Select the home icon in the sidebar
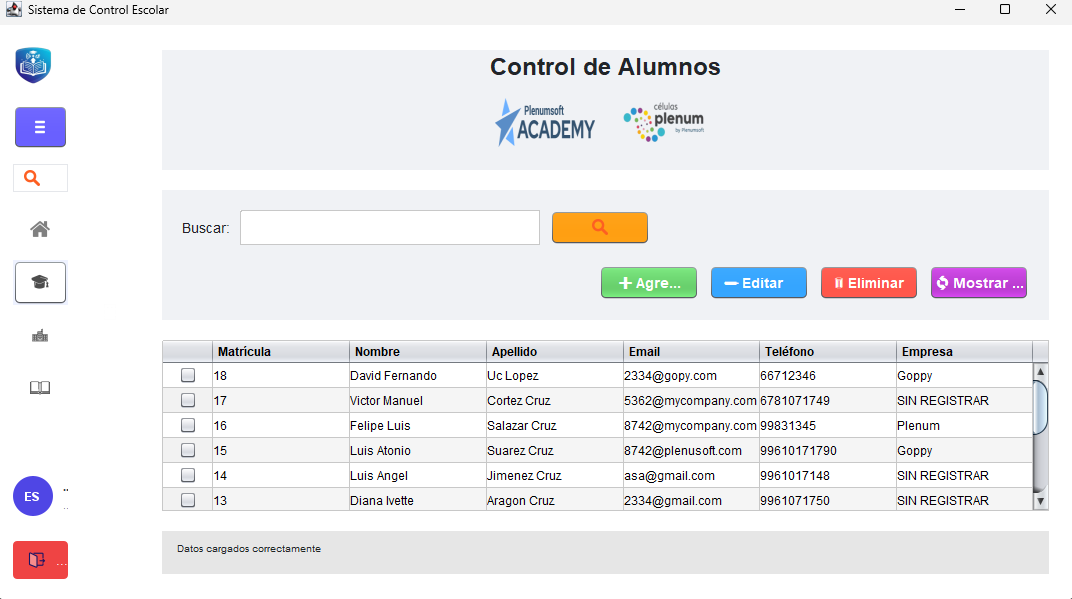Viewport: 1072px width, 599px height. (x=39, y=229)
